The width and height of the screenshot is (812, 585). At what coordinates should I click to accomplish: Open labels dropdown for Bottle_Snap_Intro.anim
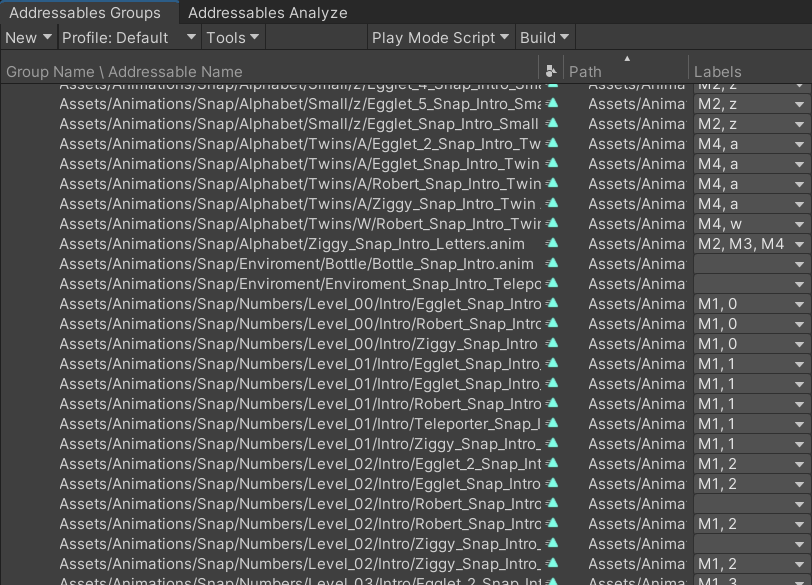[751, 264]
